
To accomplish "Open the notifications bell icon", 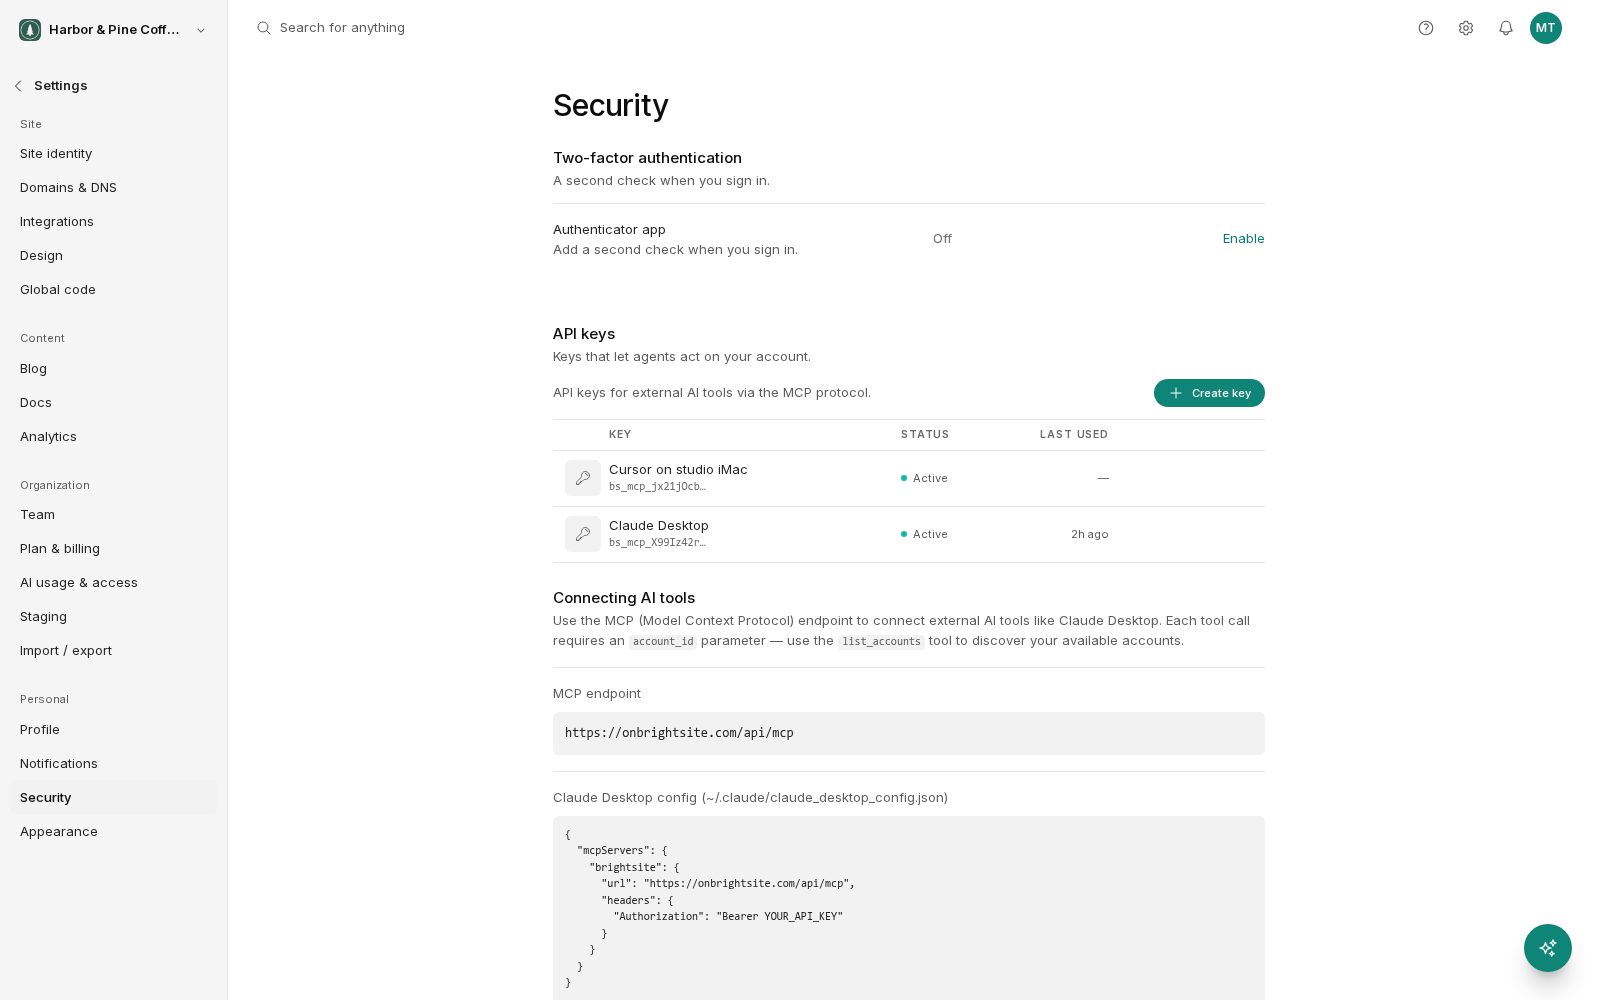I will [1506, 28].
